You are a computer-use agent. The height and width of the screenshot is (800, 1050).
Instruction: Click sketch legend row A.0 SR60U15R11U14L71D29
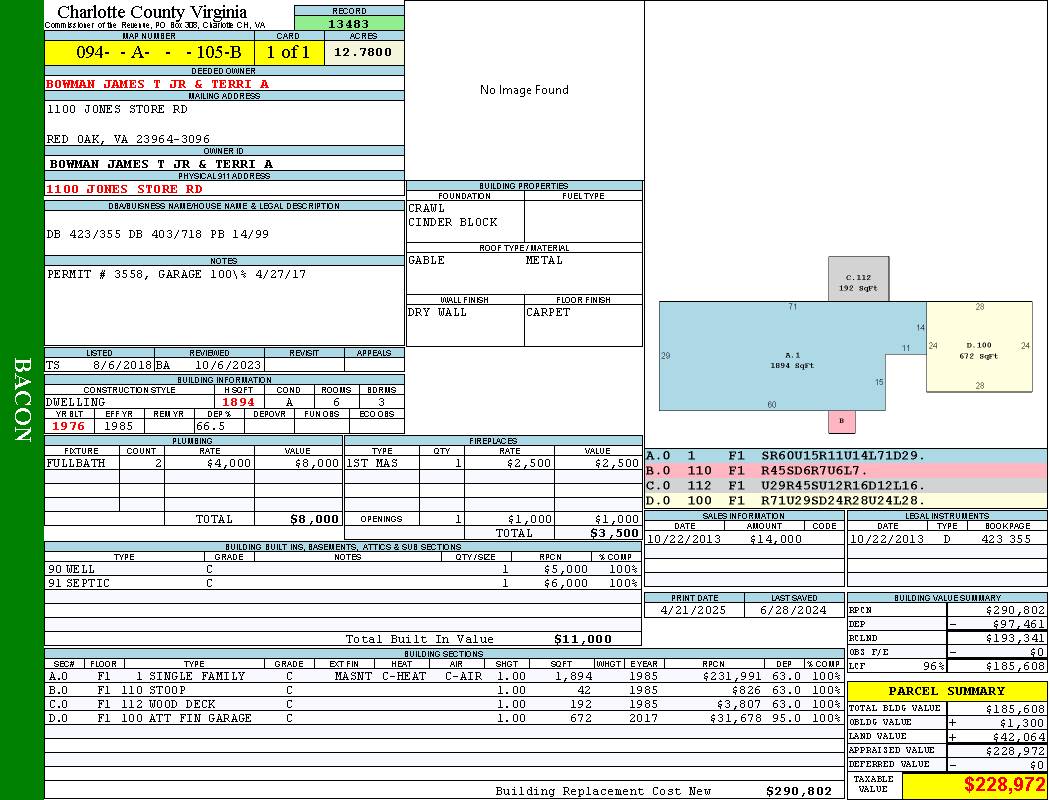point(846,456)
